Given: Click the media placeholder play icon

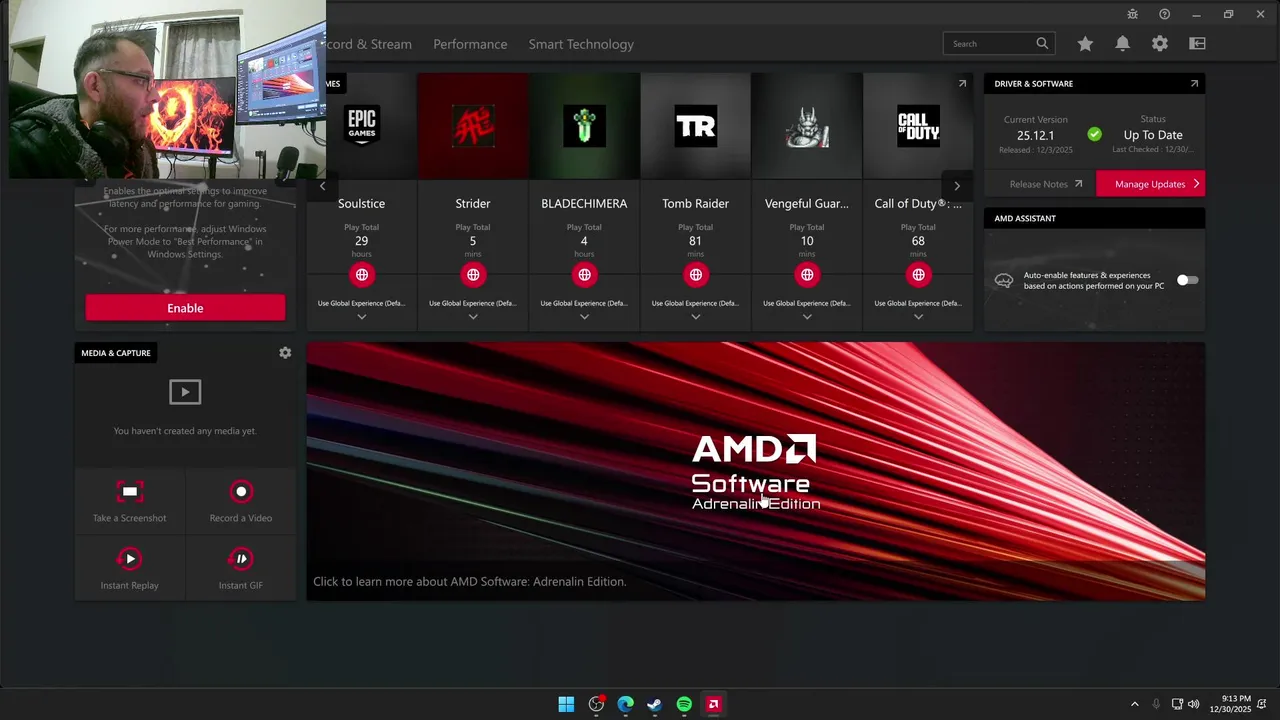Looking at the screenshot, I should point(185,392).
